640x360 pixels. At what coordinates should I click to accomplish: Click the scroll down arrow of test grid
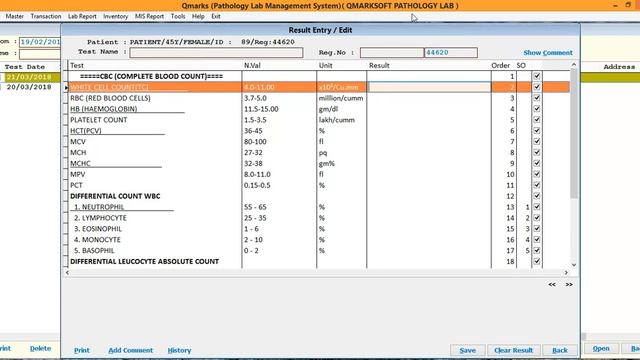(573, 265)
